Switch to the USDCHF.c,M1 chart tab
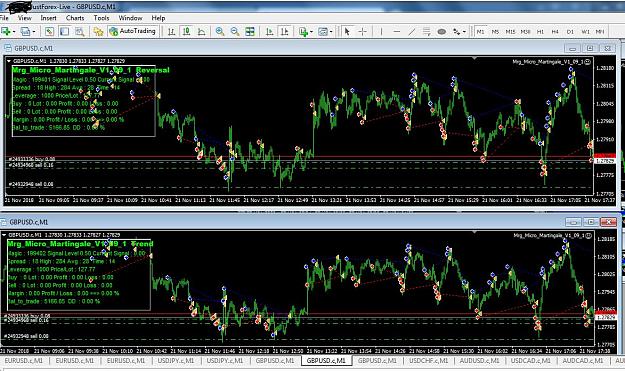This screenshot has height=371, width=625. click(428, 361)
